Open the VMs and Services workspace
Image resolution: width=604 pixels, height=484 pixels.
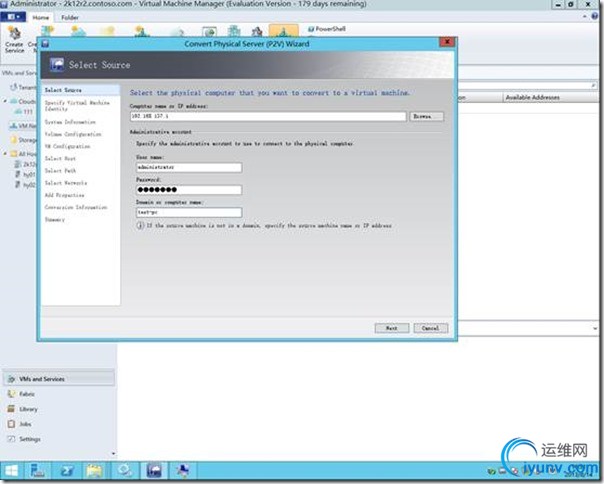[x=59, y=379]
